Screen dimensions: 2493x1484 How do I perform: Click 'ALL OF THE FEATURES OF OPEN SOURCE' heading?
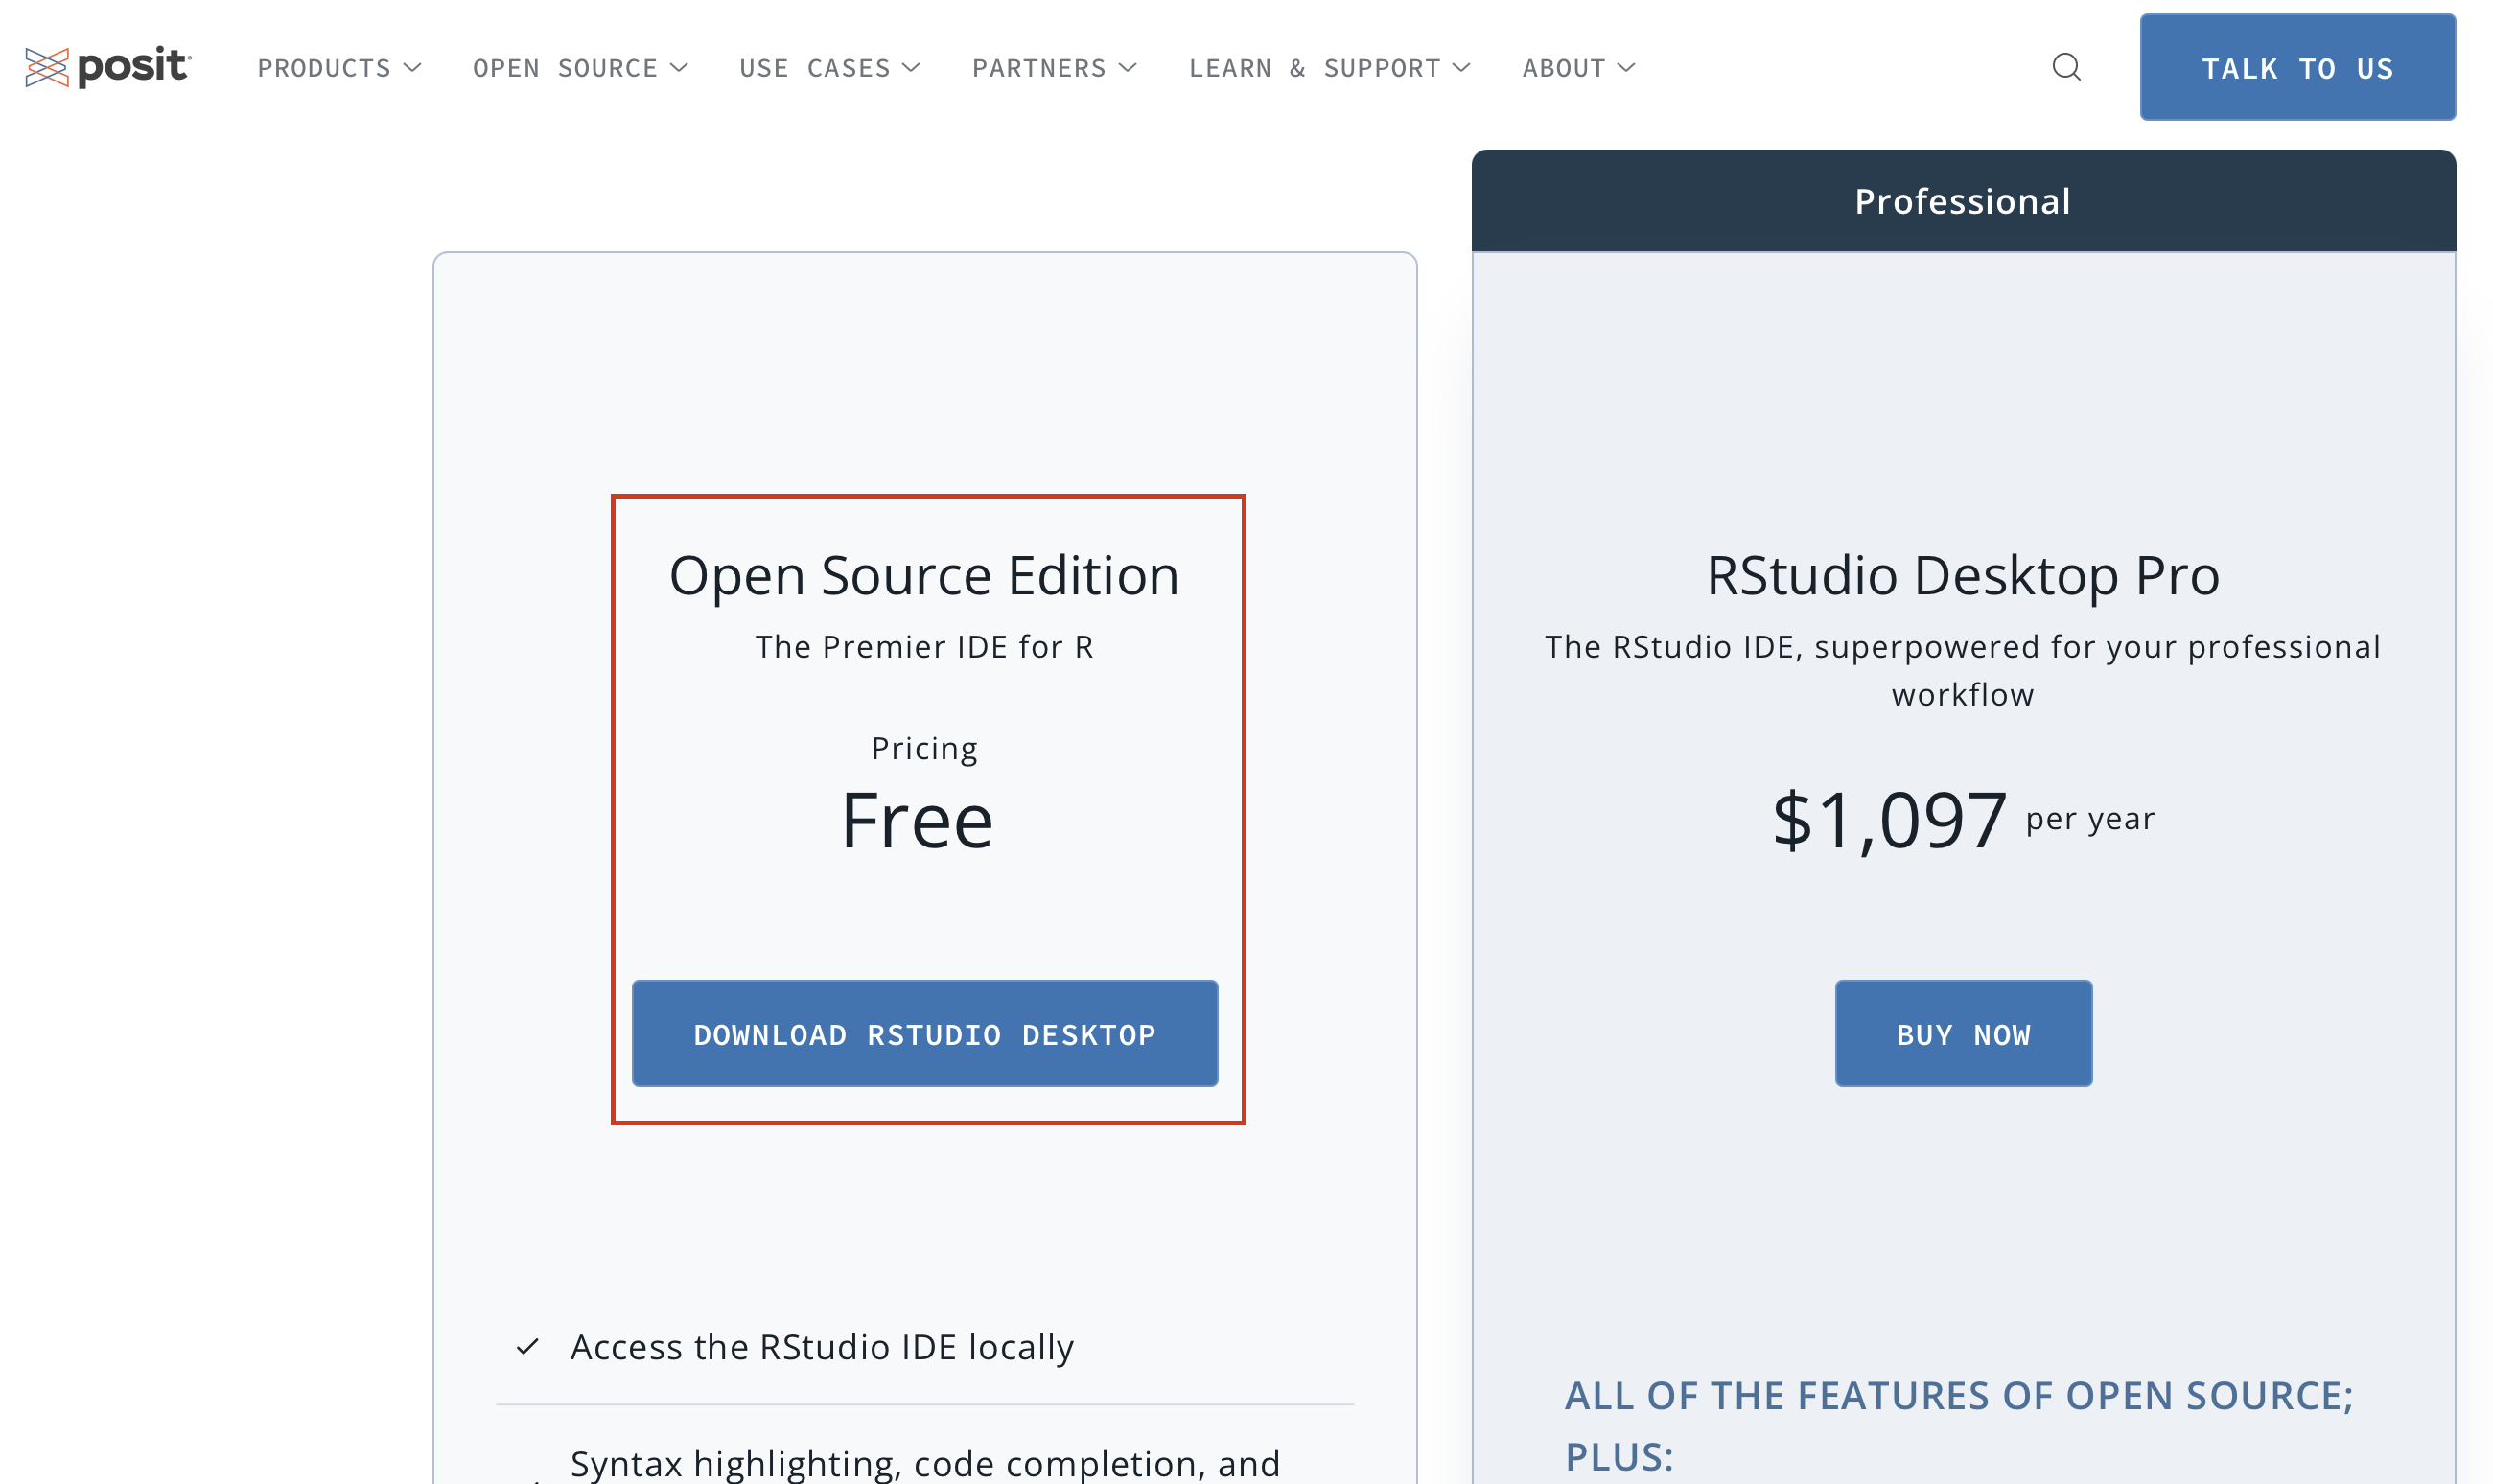coord(1958,1425)
